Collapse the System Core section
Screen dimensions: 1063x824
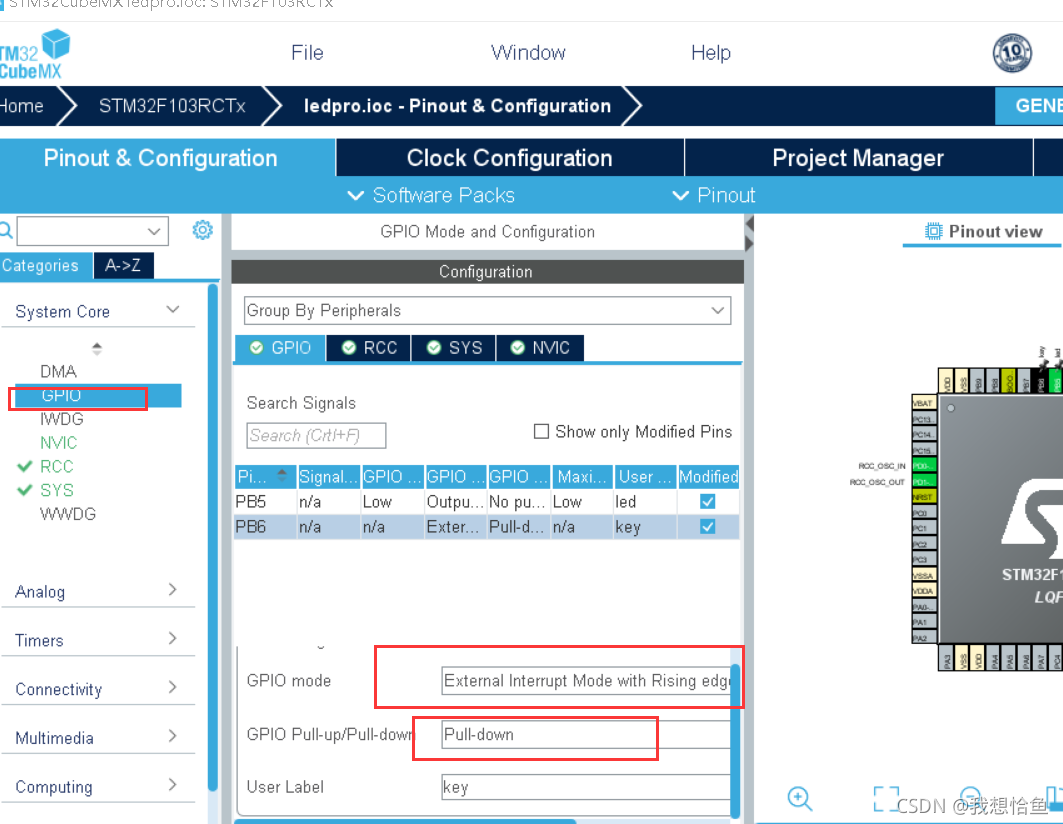click(173, 310)
